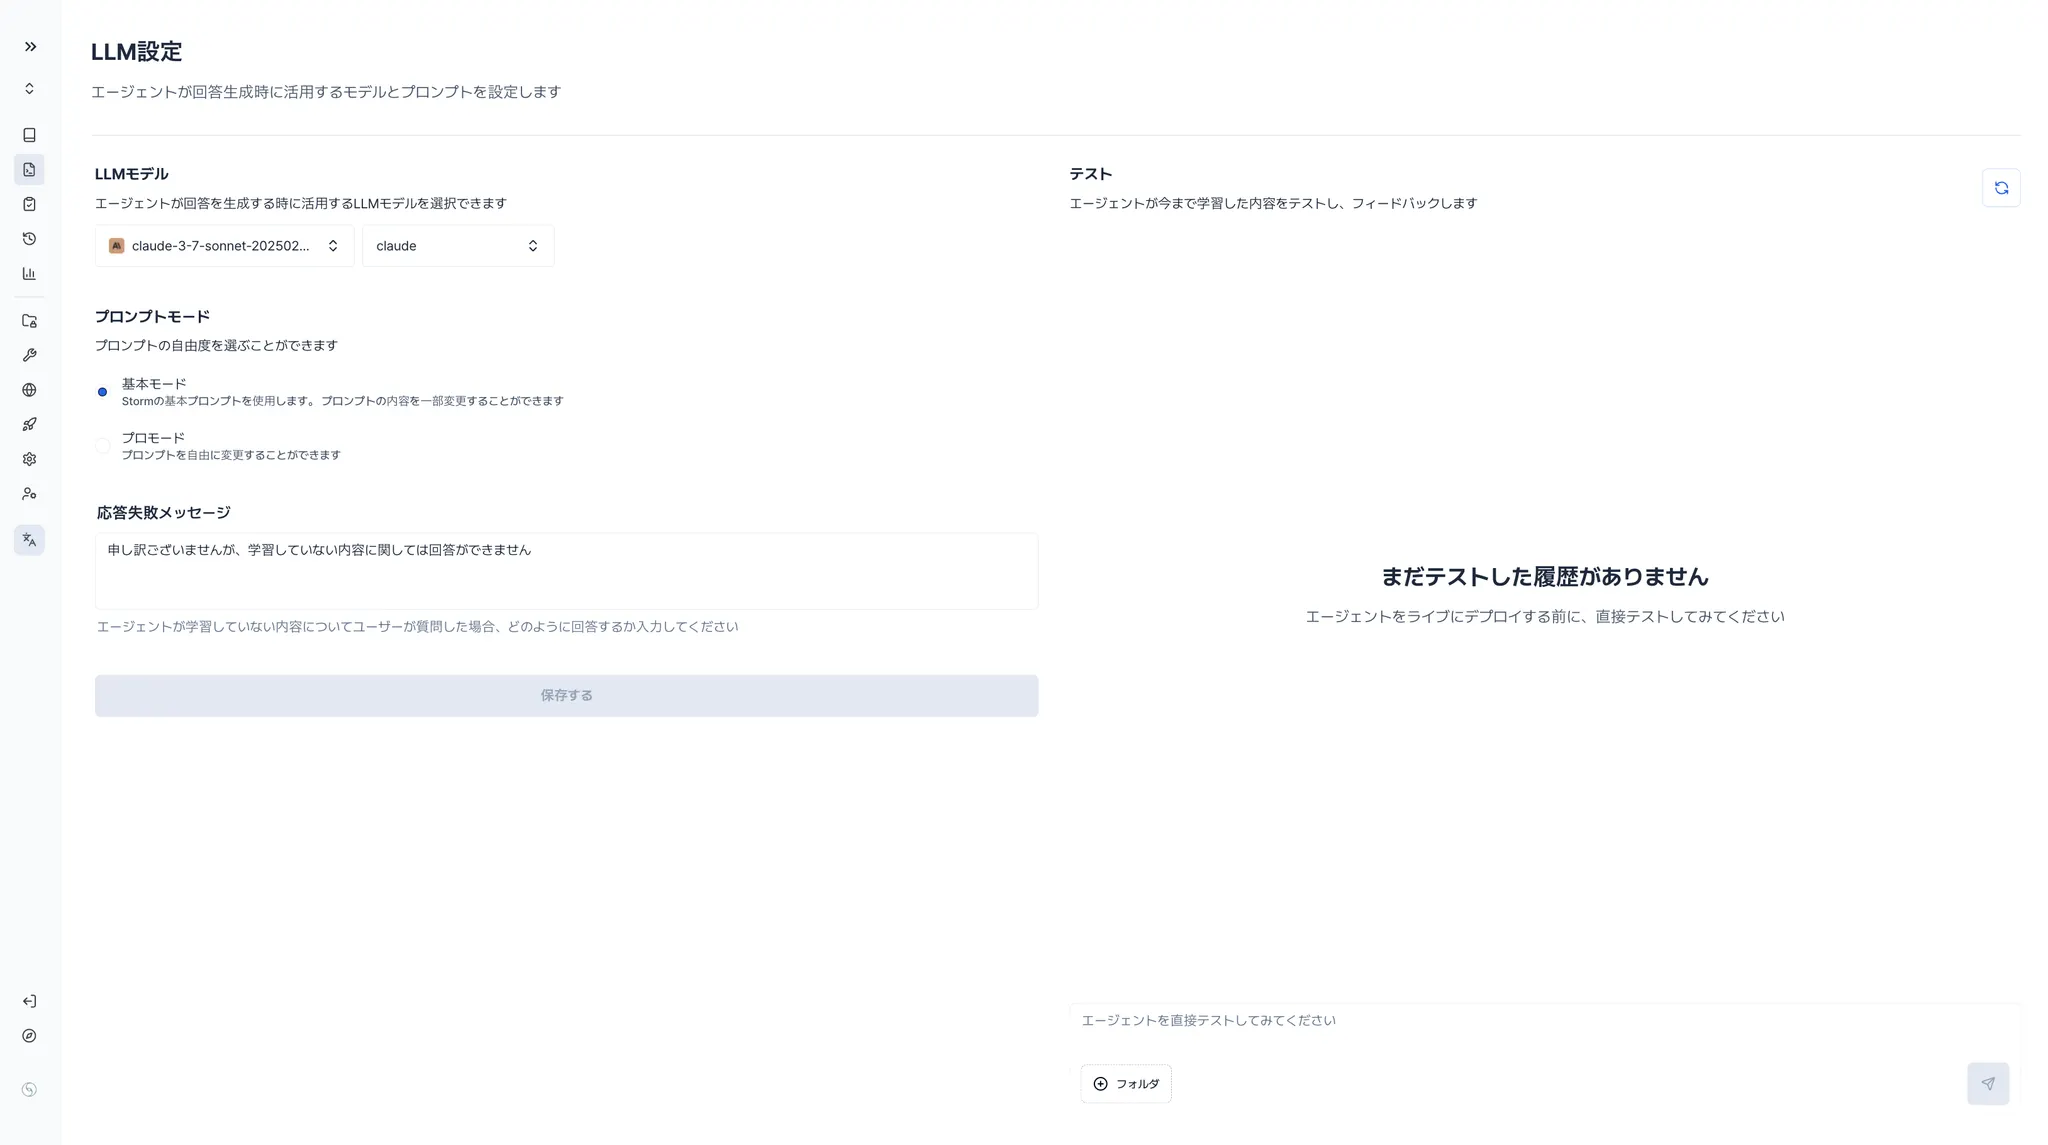2048x1145 pixels.
Task: Click the translate language icon
Action: tap(29, 540)
